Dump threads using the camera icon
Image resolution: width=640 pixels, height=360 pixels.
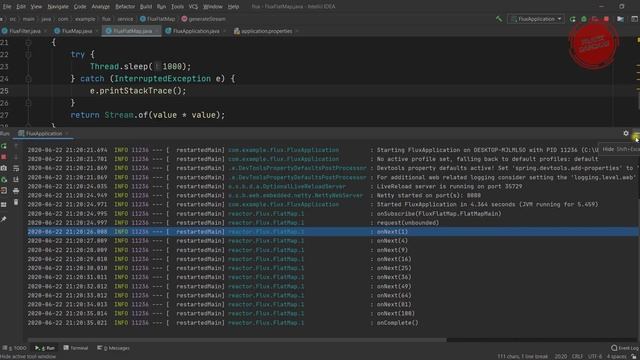[4, 168]
